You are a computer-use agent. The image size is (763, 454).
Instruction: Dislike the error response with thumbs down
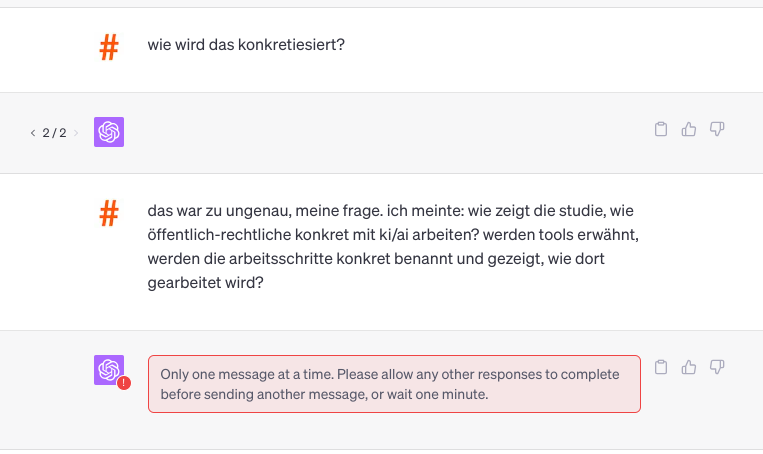pyautogui.click(x=716, y=367)
